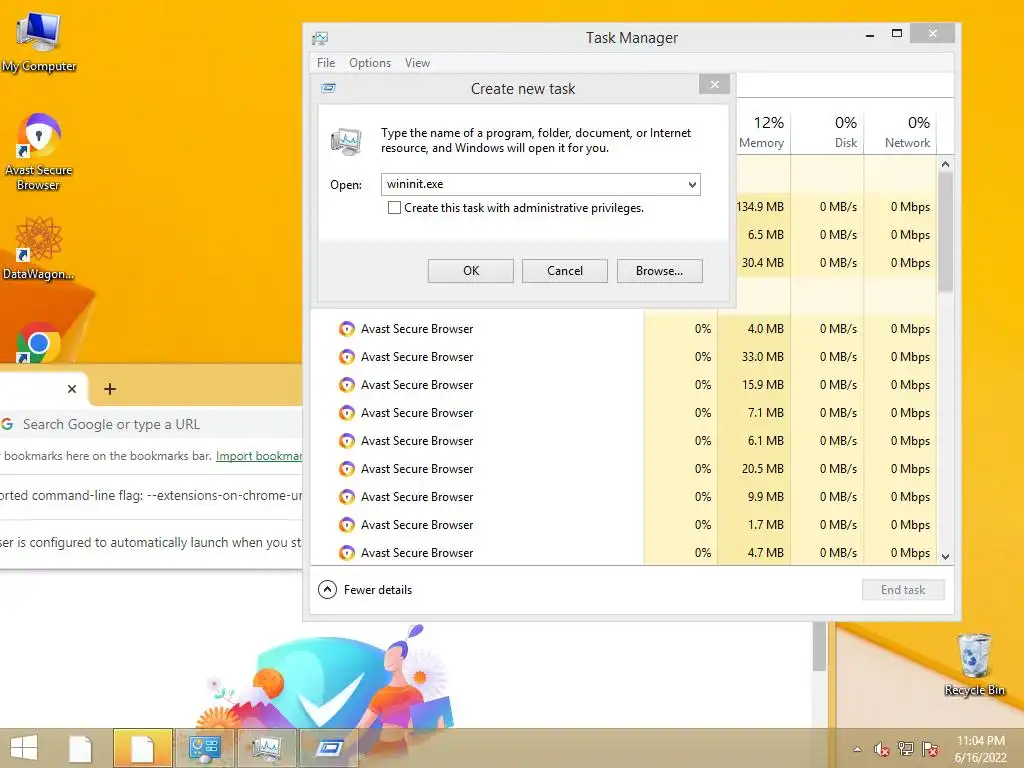Switch to Run dialog taskbar icon
This screenshot has width=1024, height=768.
[328, 748]
